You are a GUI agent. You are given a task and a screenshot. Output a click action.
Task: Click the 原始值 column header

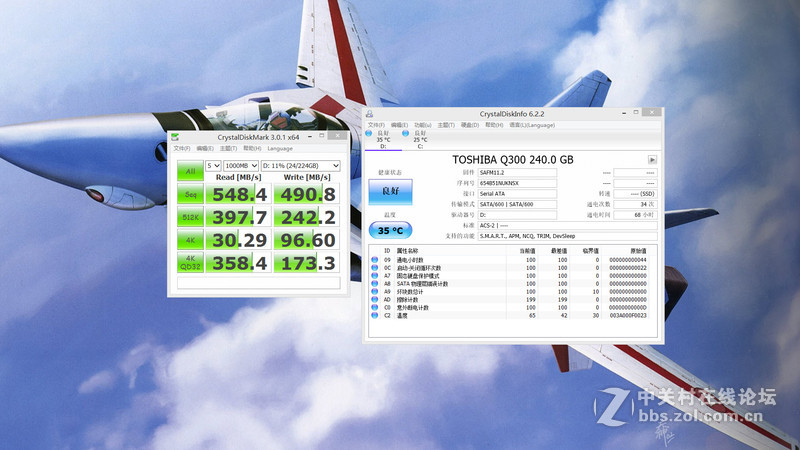click(x=638, y=251)
